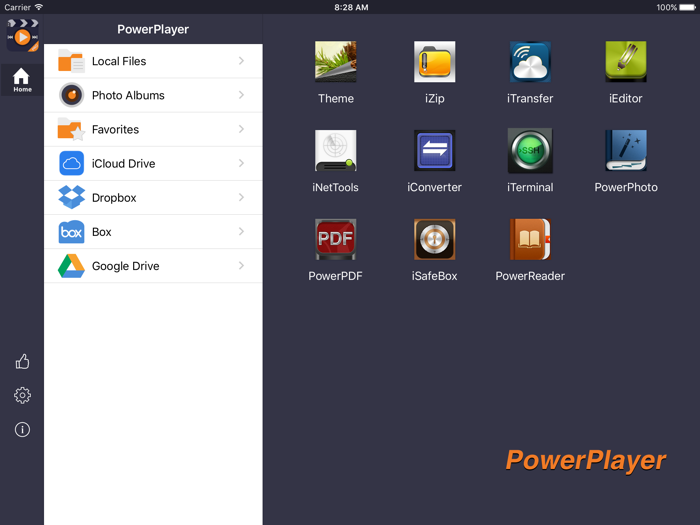Open the iConverter arrows icon
Image resolution: width=700 pixels, height=525 pixels.
[434, 150]
